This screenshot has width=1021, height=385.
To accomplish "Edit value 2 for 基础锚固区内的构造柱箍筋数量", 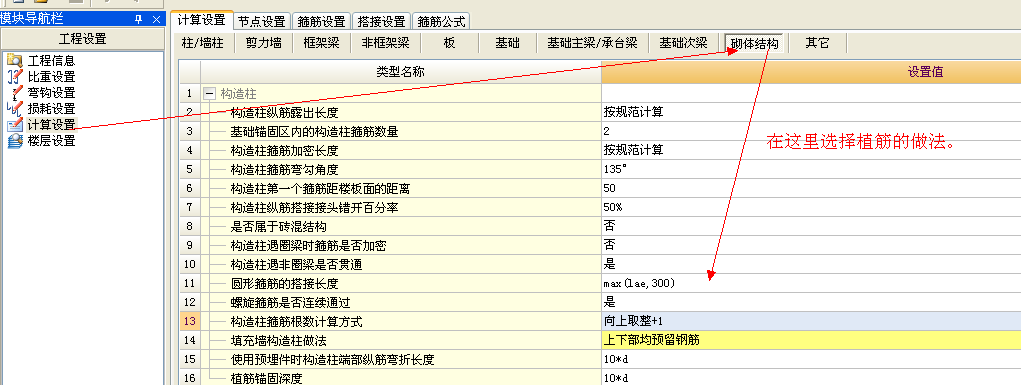I will [811, 132].
